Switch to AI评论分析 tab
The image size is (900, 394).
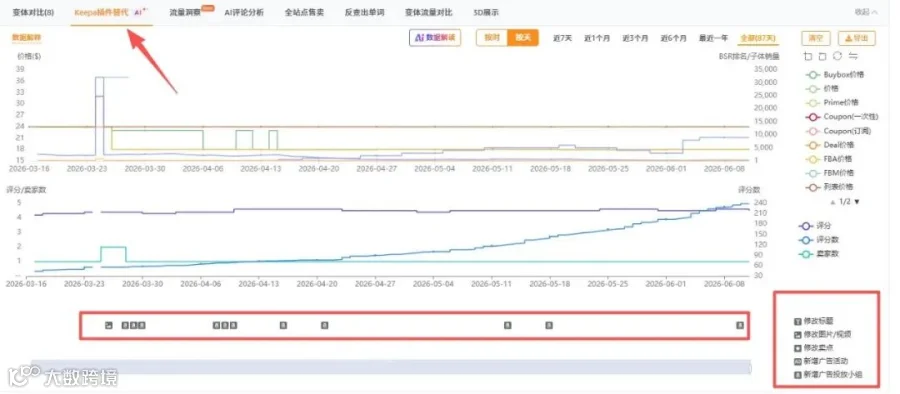click(x=244, y=12)
